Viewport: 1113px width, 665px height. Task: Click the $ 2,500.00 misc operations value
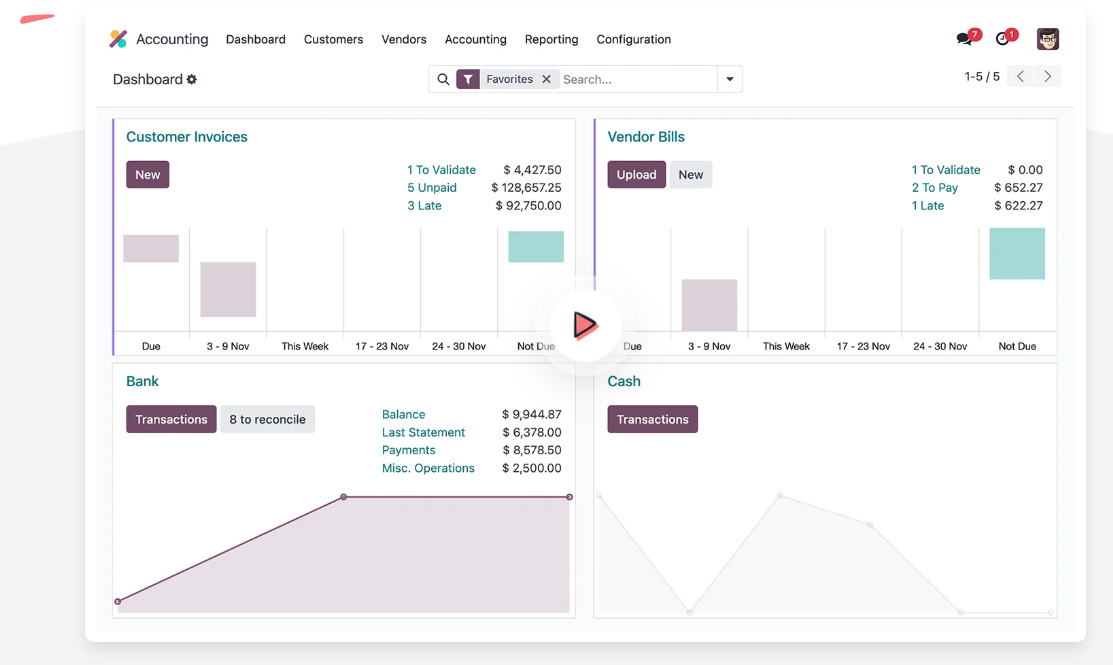532,468
